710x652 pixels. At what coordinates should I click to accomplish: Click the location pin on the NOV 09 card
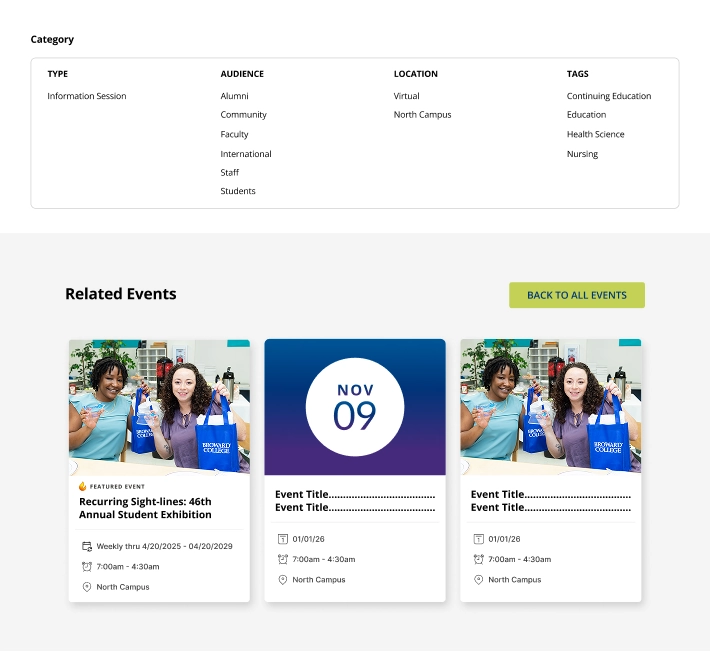coord(283,580)
